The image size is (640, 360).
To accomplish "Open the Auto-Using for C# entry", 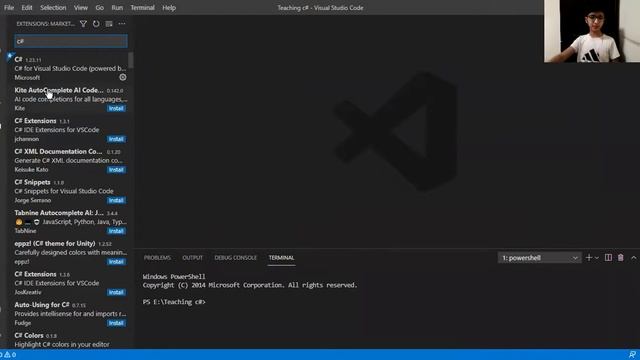I will [70, 313].
